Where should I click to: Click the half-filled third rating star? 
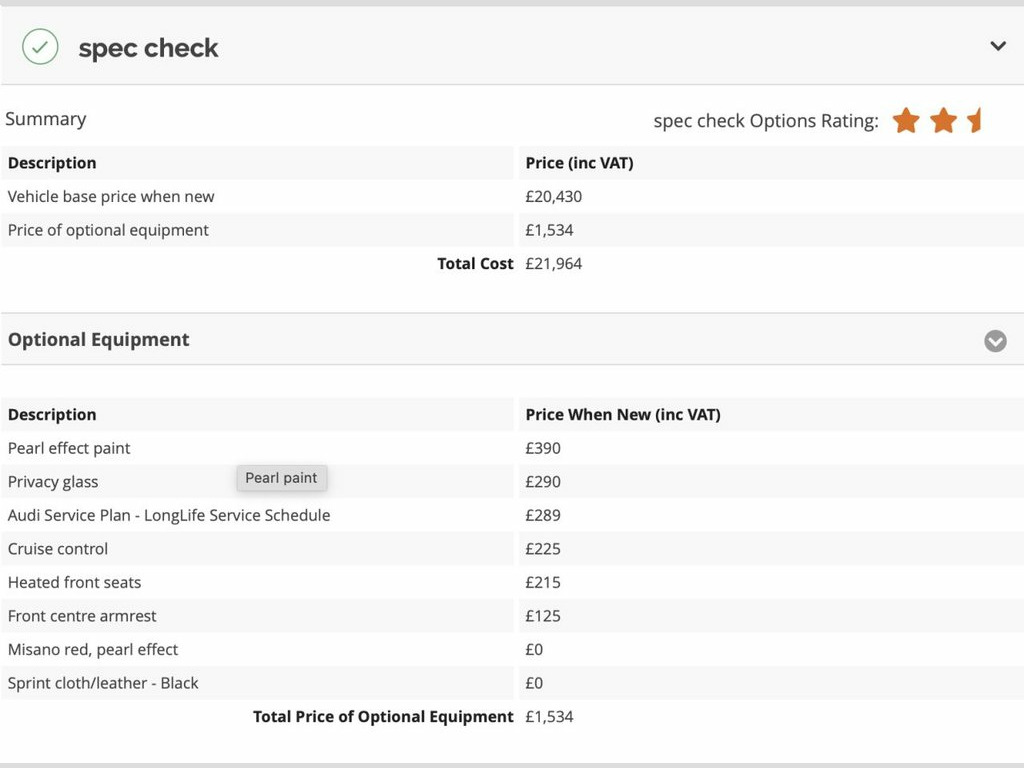point(975,121)
